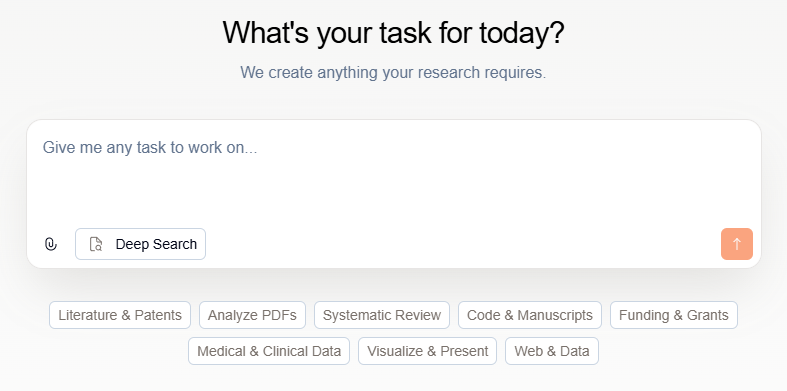Pick the Code & Manuscripts chip

(x=530, y=315)
